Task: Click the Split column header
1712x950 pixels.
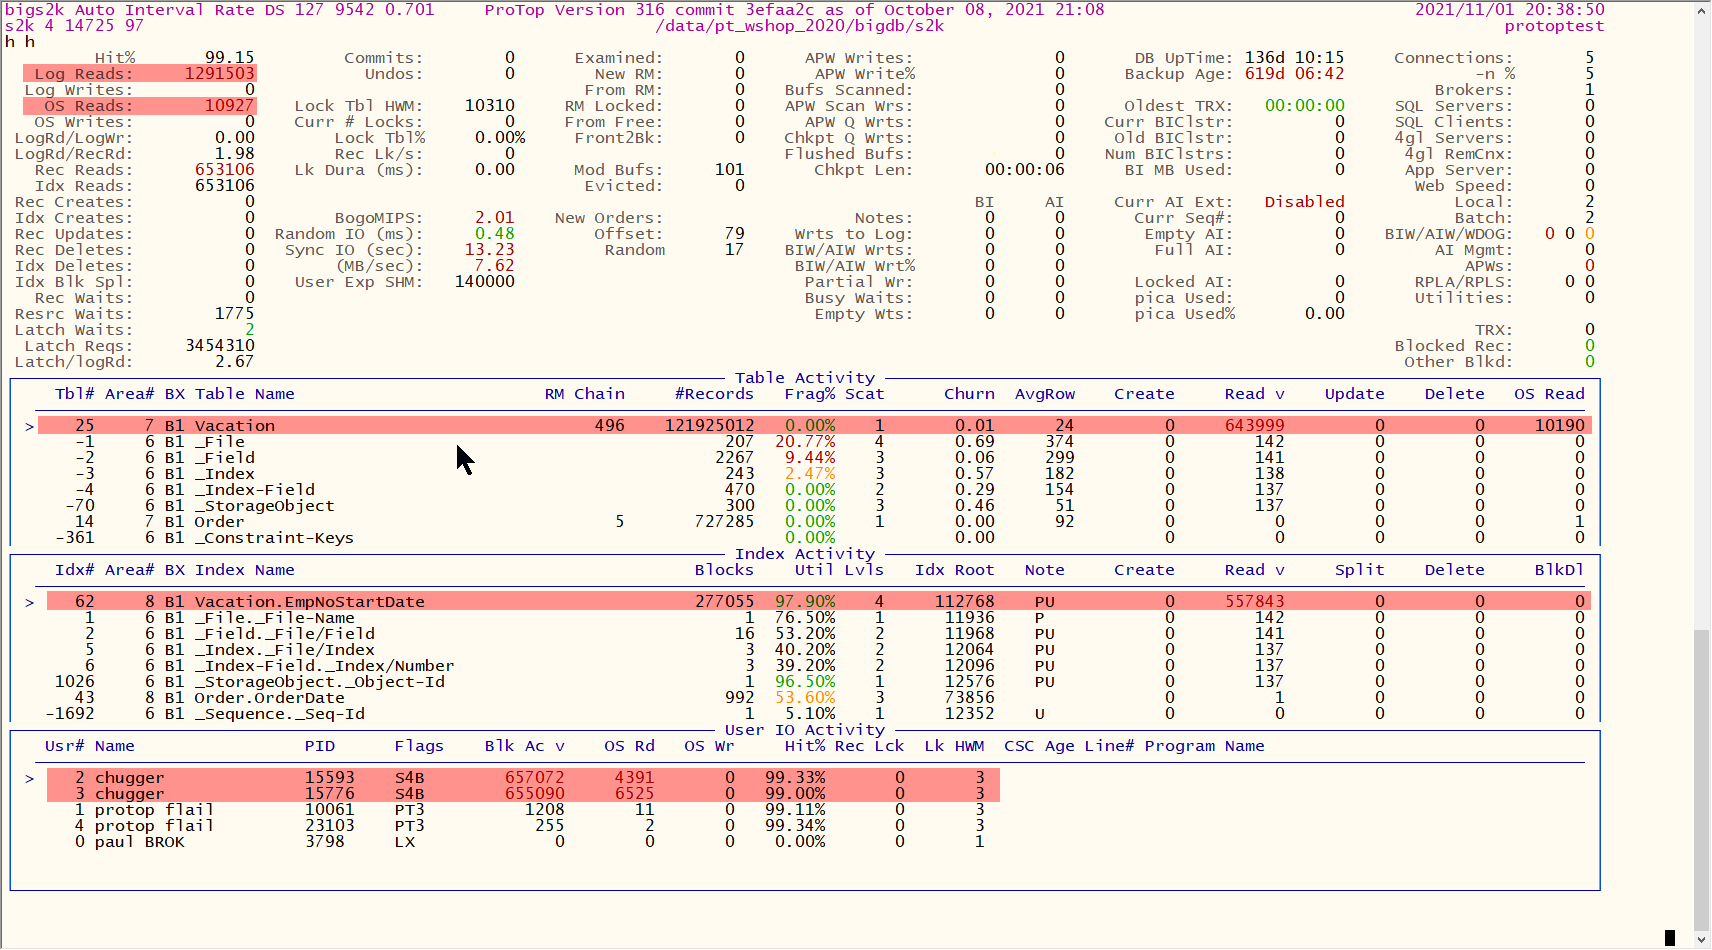Action: [1360, 570]
